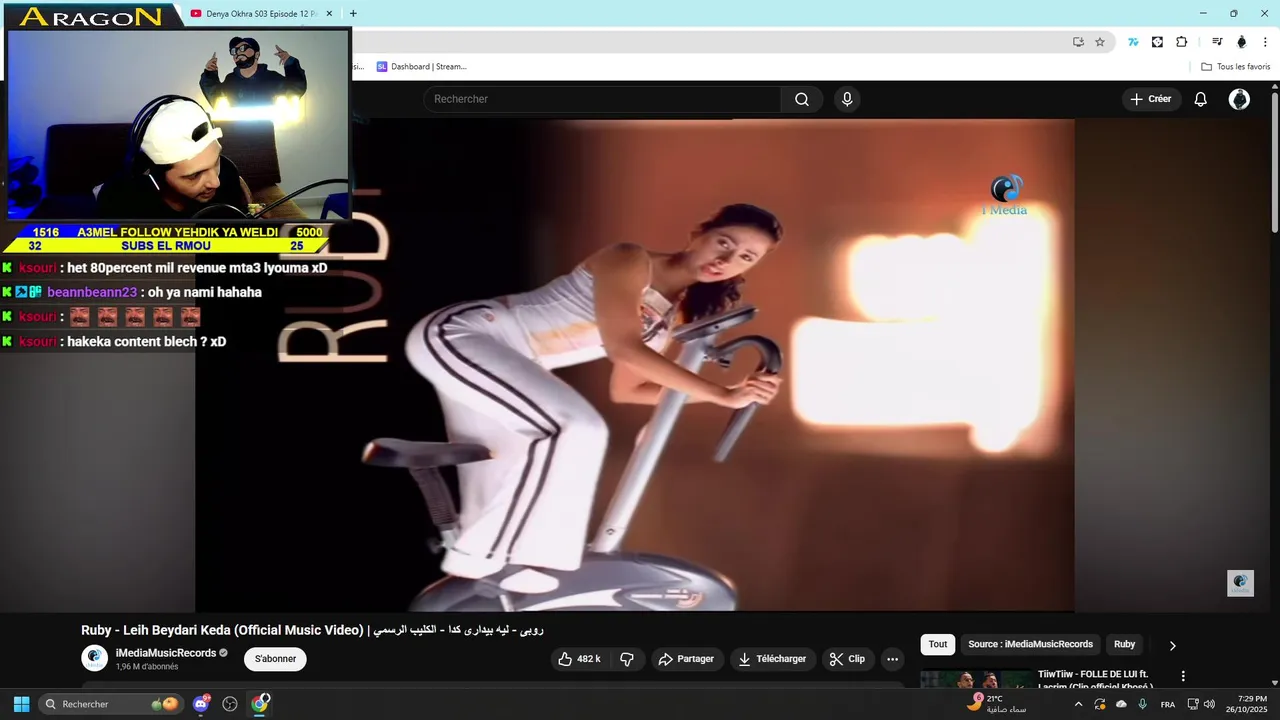Image resolution: width=1280 pixels, height=720 pixels.
Task: Open media controls playlist icon
Action: click(1217, 42)
